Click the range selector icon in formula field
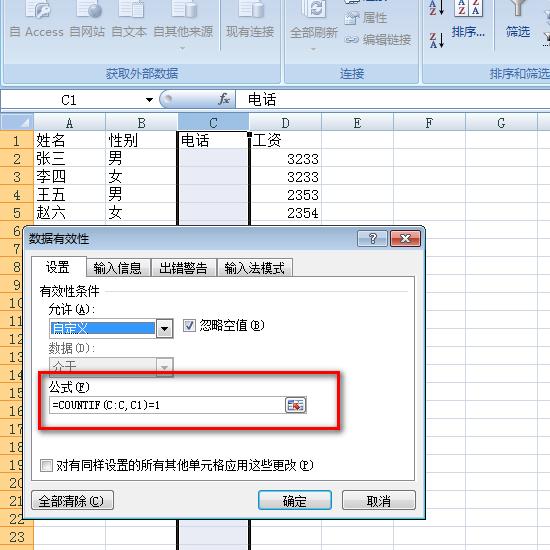 pyautogui.click(x=296, y=405)
